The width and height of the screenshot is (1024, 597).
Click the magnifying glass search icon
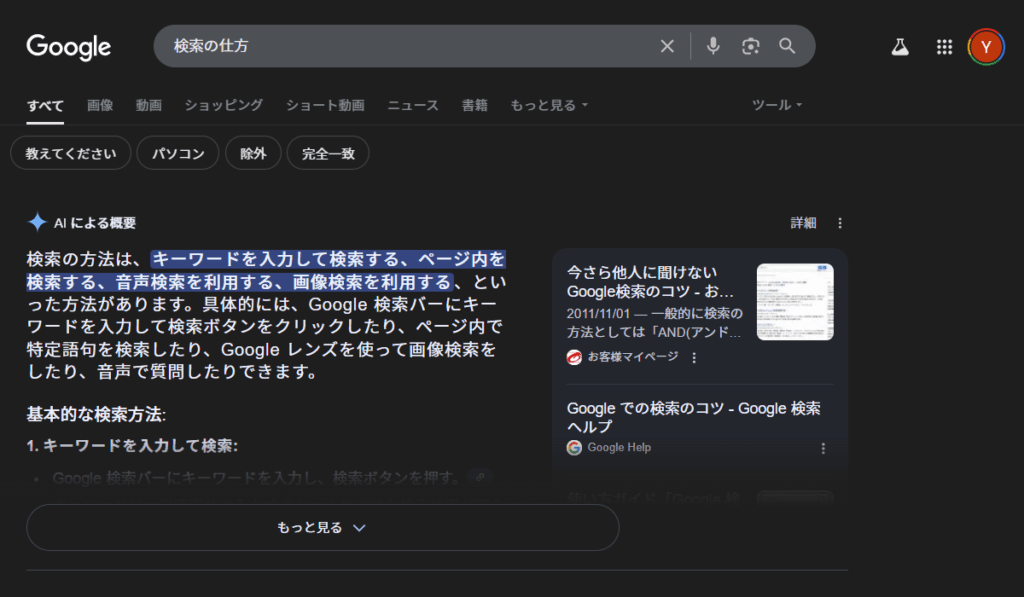click(787, 46)
